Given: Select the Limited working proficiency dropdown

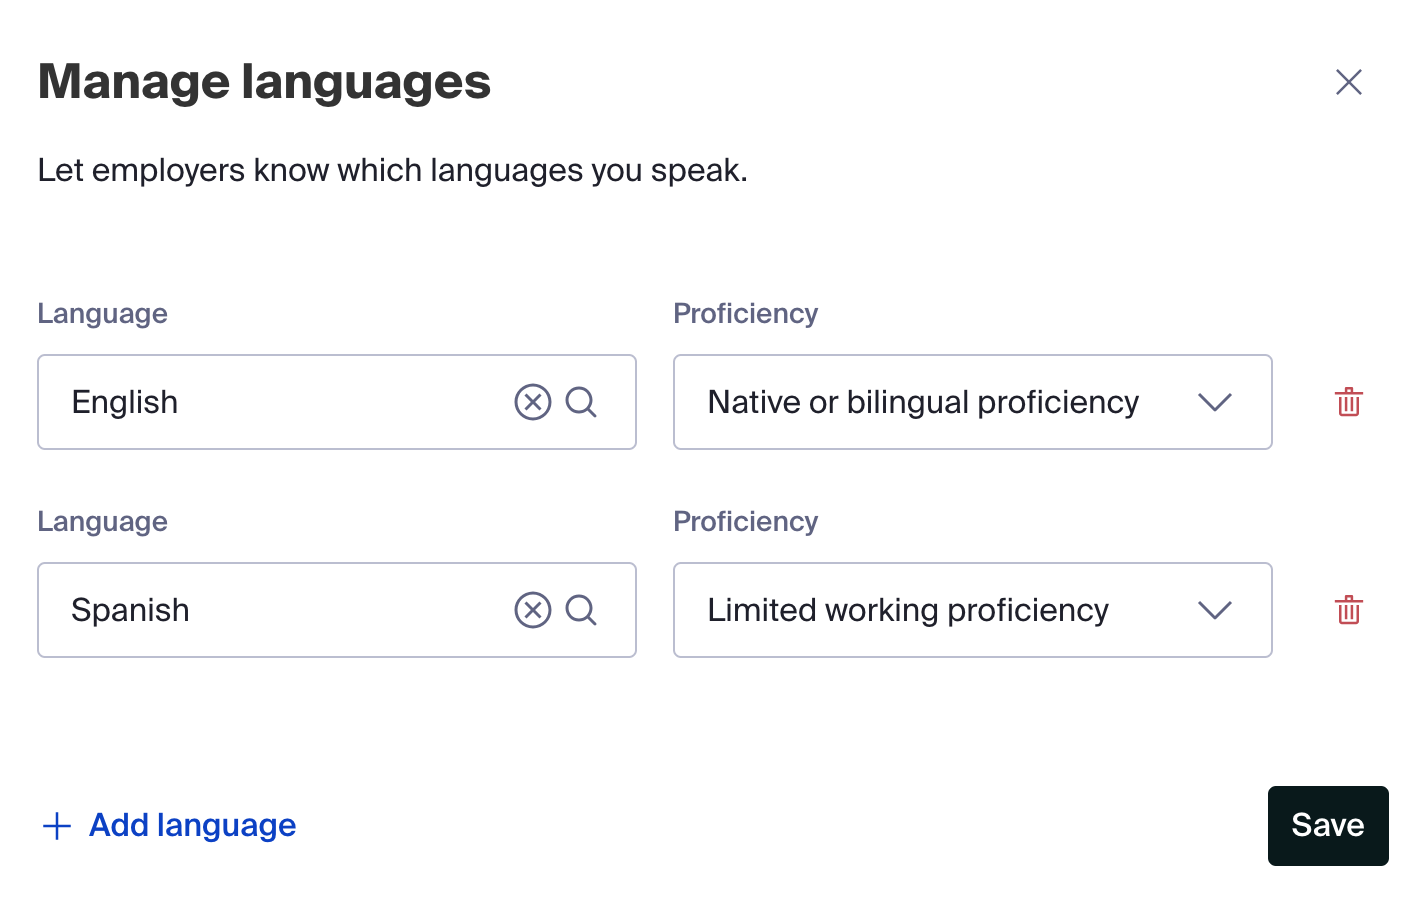Looking at the screenshot, I should 970,610.
